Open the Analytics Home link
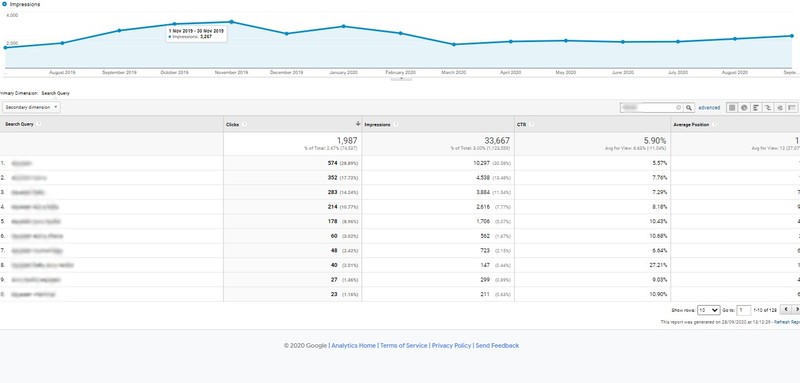800x383 pixels. point(354,345)
